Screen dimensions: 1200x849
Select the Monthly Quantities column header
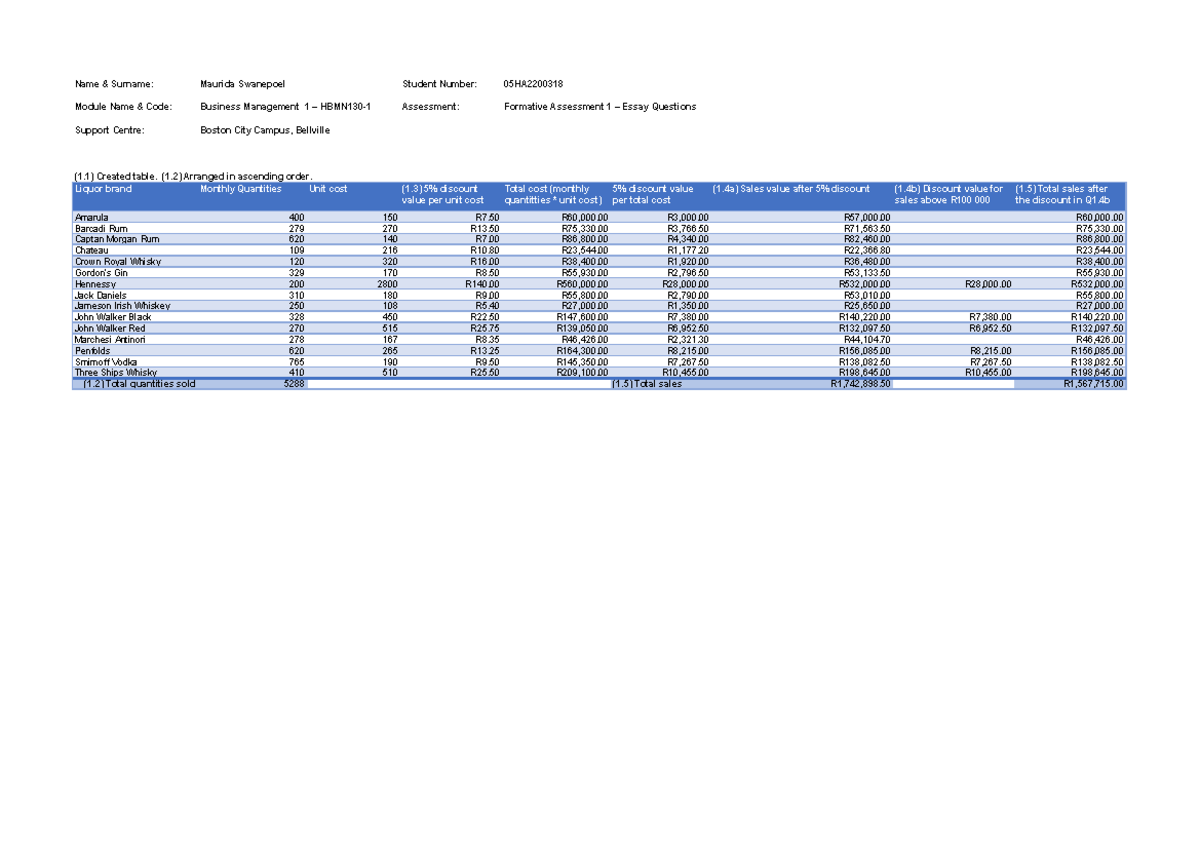click(x=240, y=189)
